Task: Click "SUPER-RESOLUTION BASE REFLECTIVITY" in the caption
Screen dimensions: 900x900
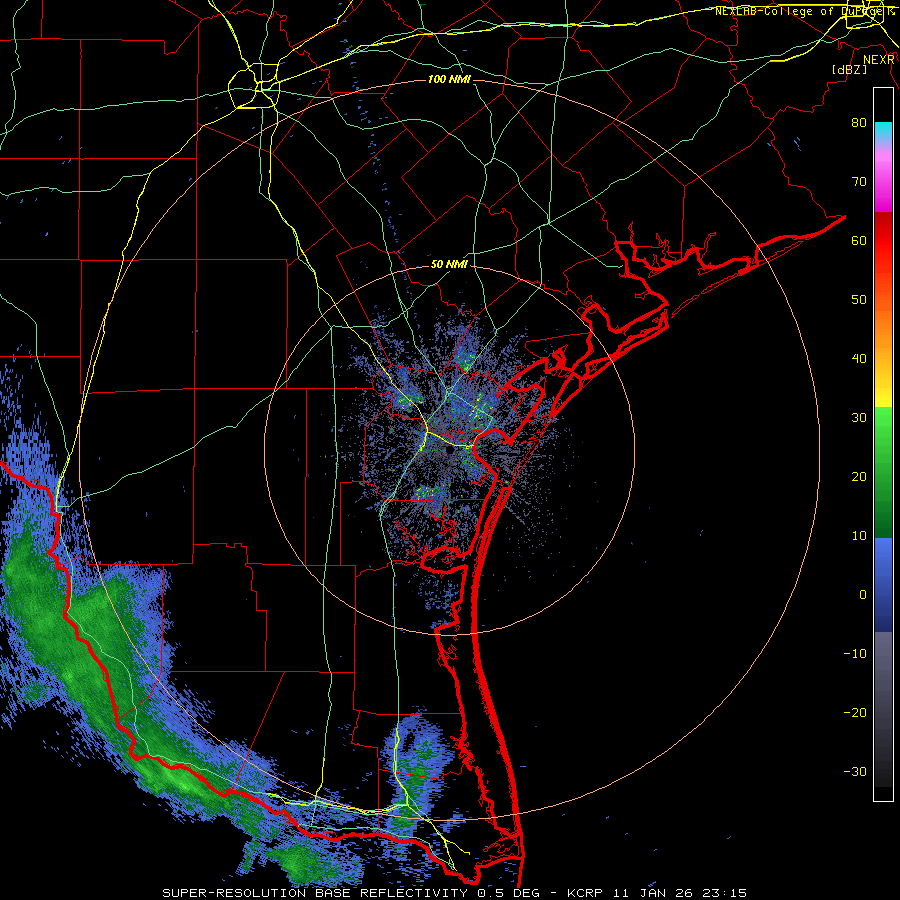Action: tap(315, 893)
